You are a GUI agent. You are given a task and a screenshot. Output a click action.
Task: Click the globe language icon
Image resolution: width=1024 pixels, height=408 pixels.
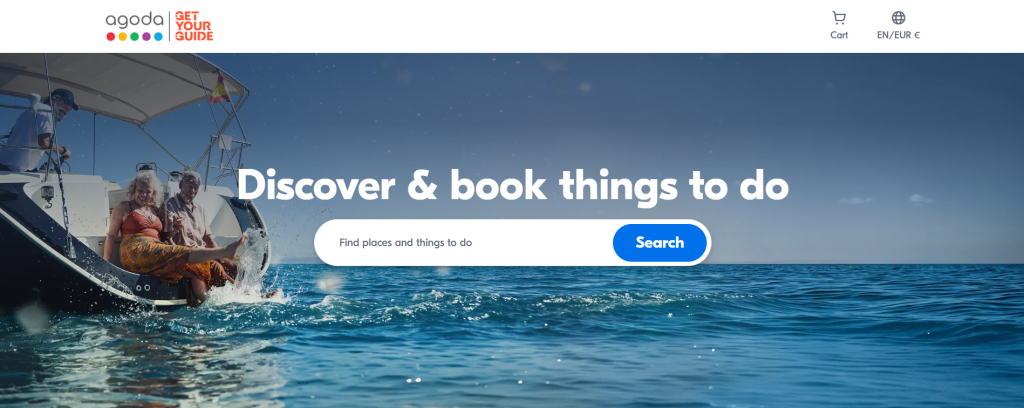[x=899, y=18]
